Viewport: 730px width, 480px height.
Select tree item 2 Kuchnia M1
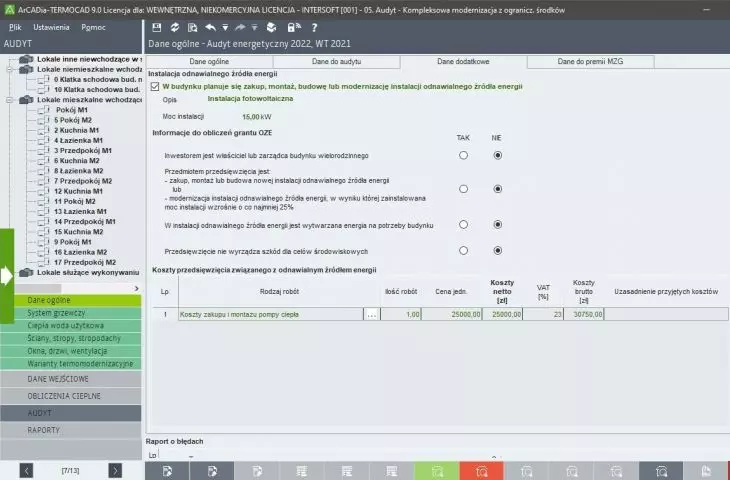tap(76, 130)
